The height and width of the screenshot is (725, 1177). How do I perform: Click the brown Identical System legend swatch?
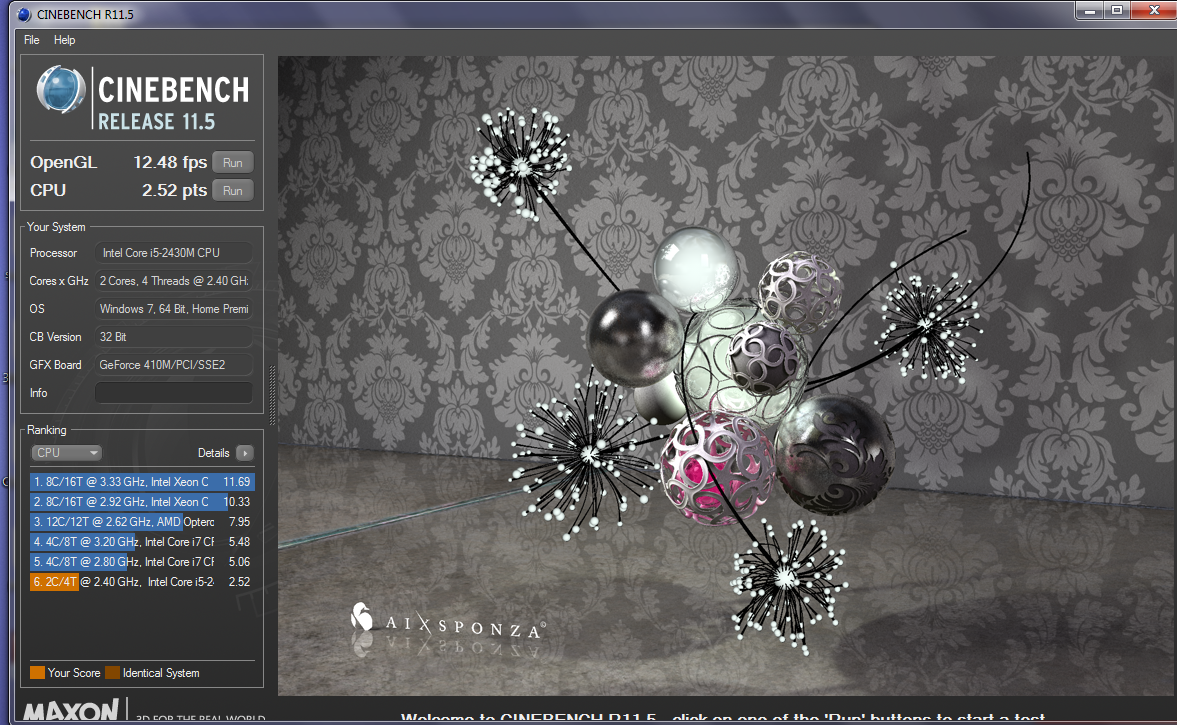(113, 672)
